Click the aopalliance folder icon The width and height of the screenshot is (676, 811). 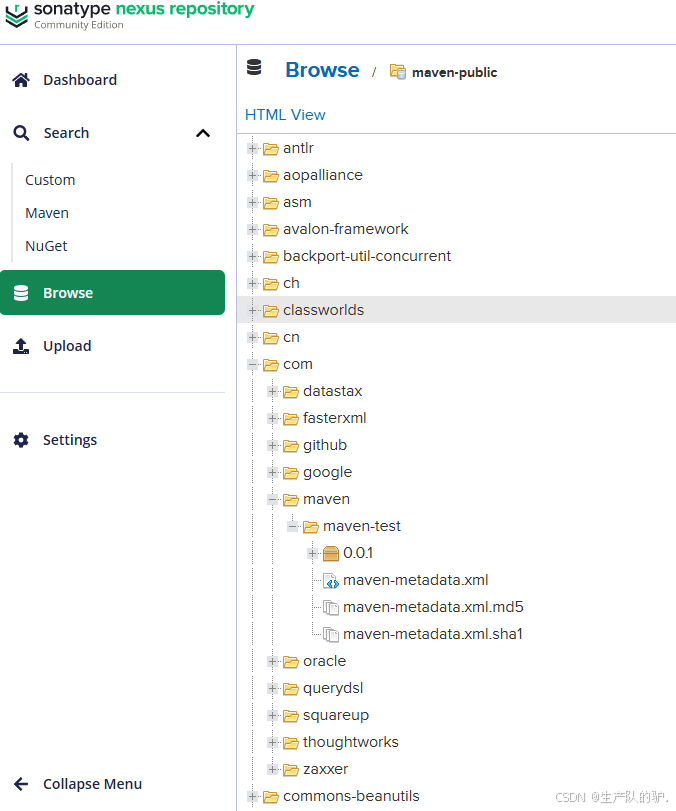(x=271, y=176)
